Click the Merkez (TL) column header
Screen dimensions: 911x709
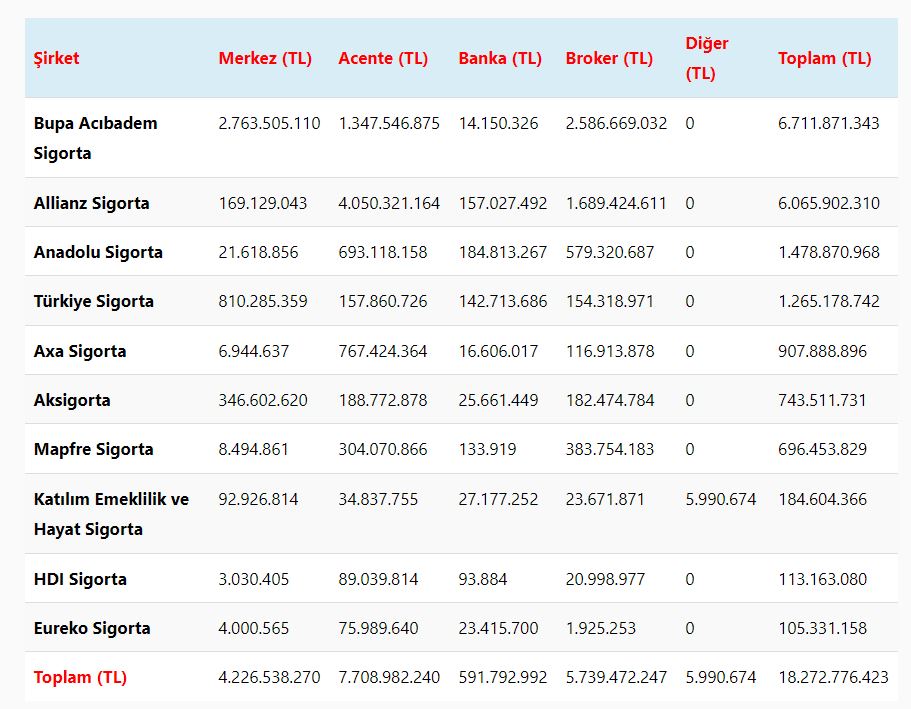point(265,58)
